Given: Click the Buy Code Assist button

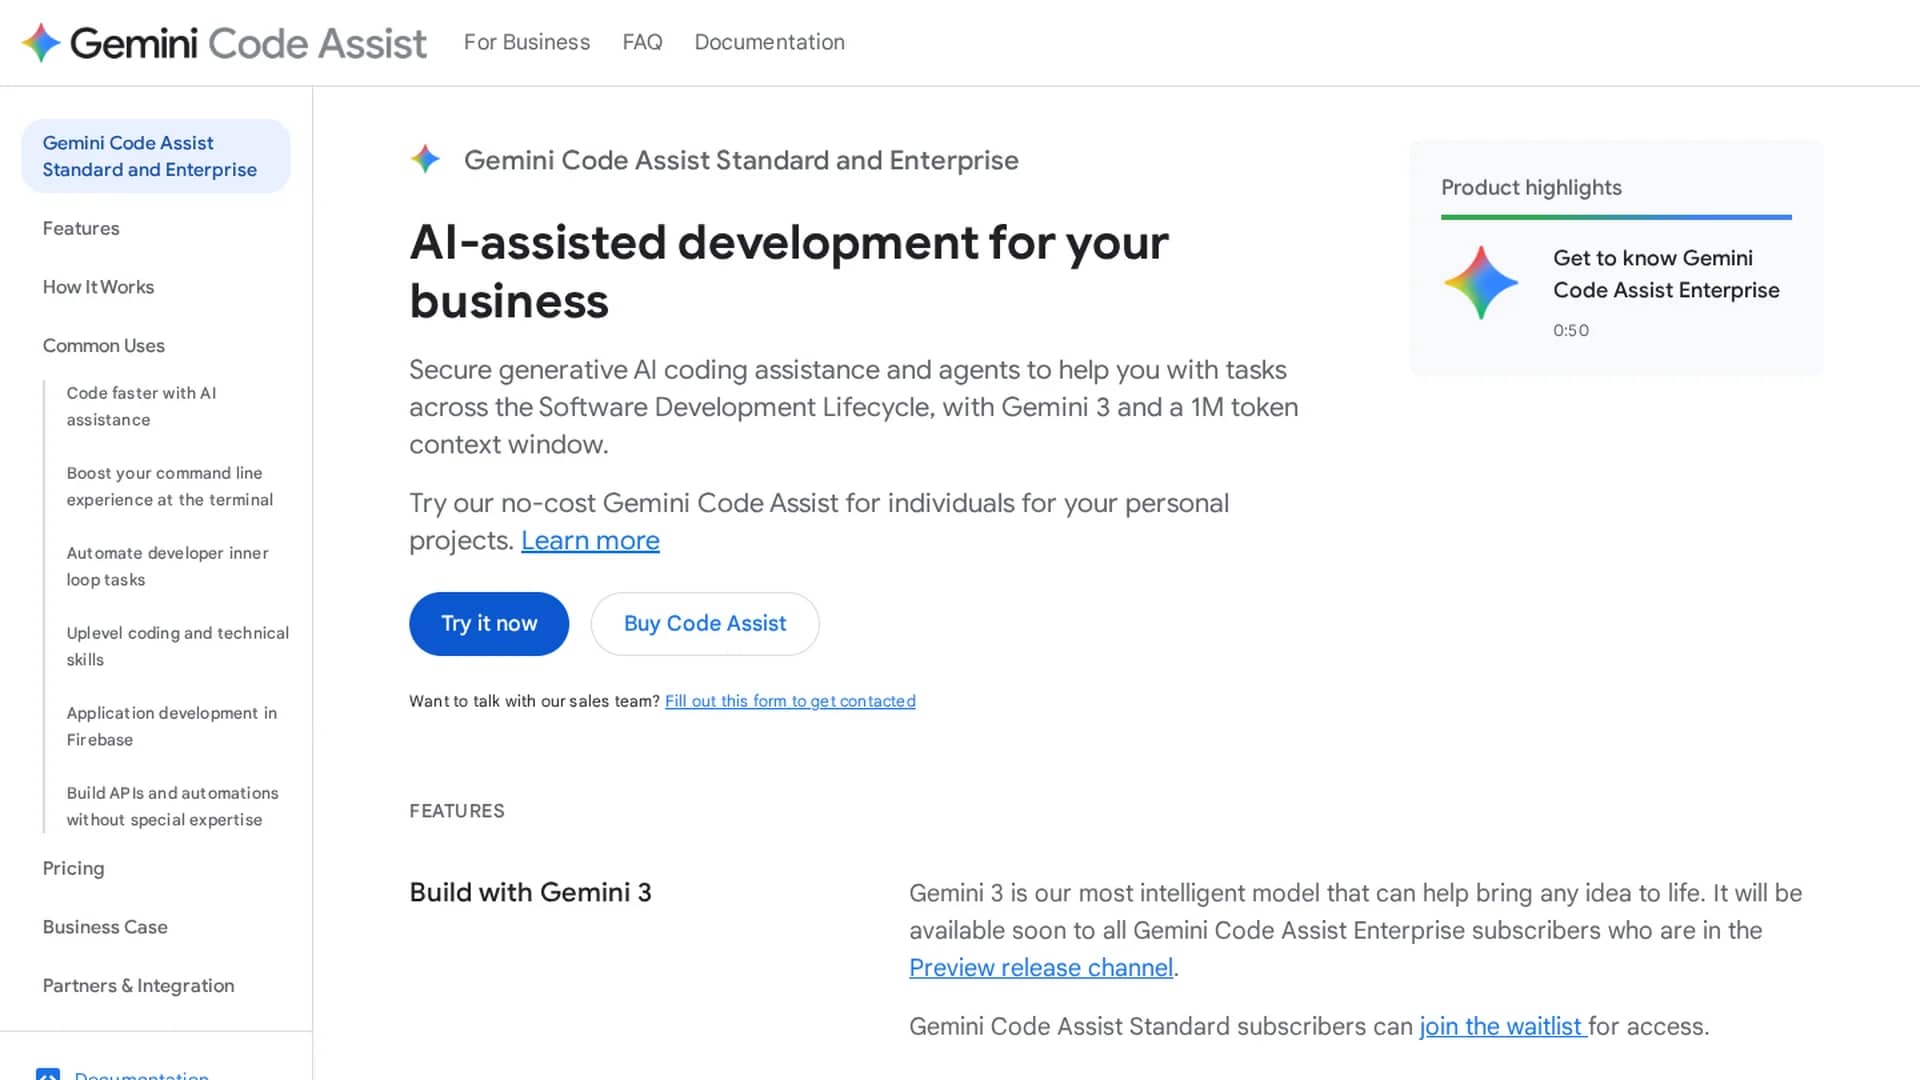Looking at the screenshot, I should [x=705, y=624].
